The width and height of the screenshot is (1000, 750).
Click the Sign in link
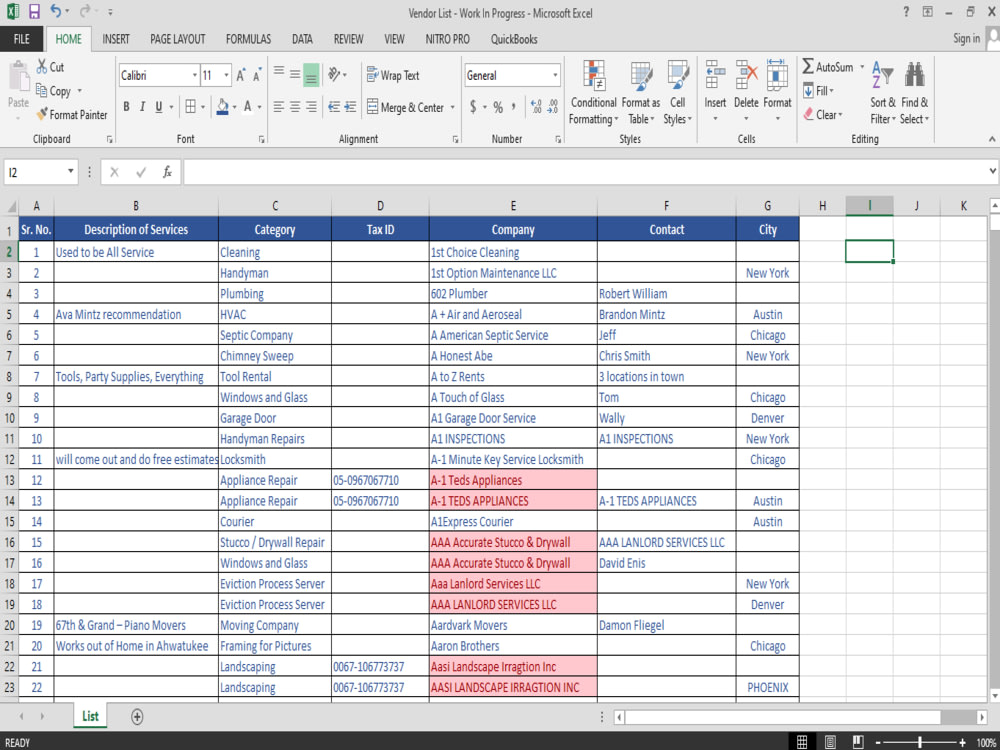966,38
